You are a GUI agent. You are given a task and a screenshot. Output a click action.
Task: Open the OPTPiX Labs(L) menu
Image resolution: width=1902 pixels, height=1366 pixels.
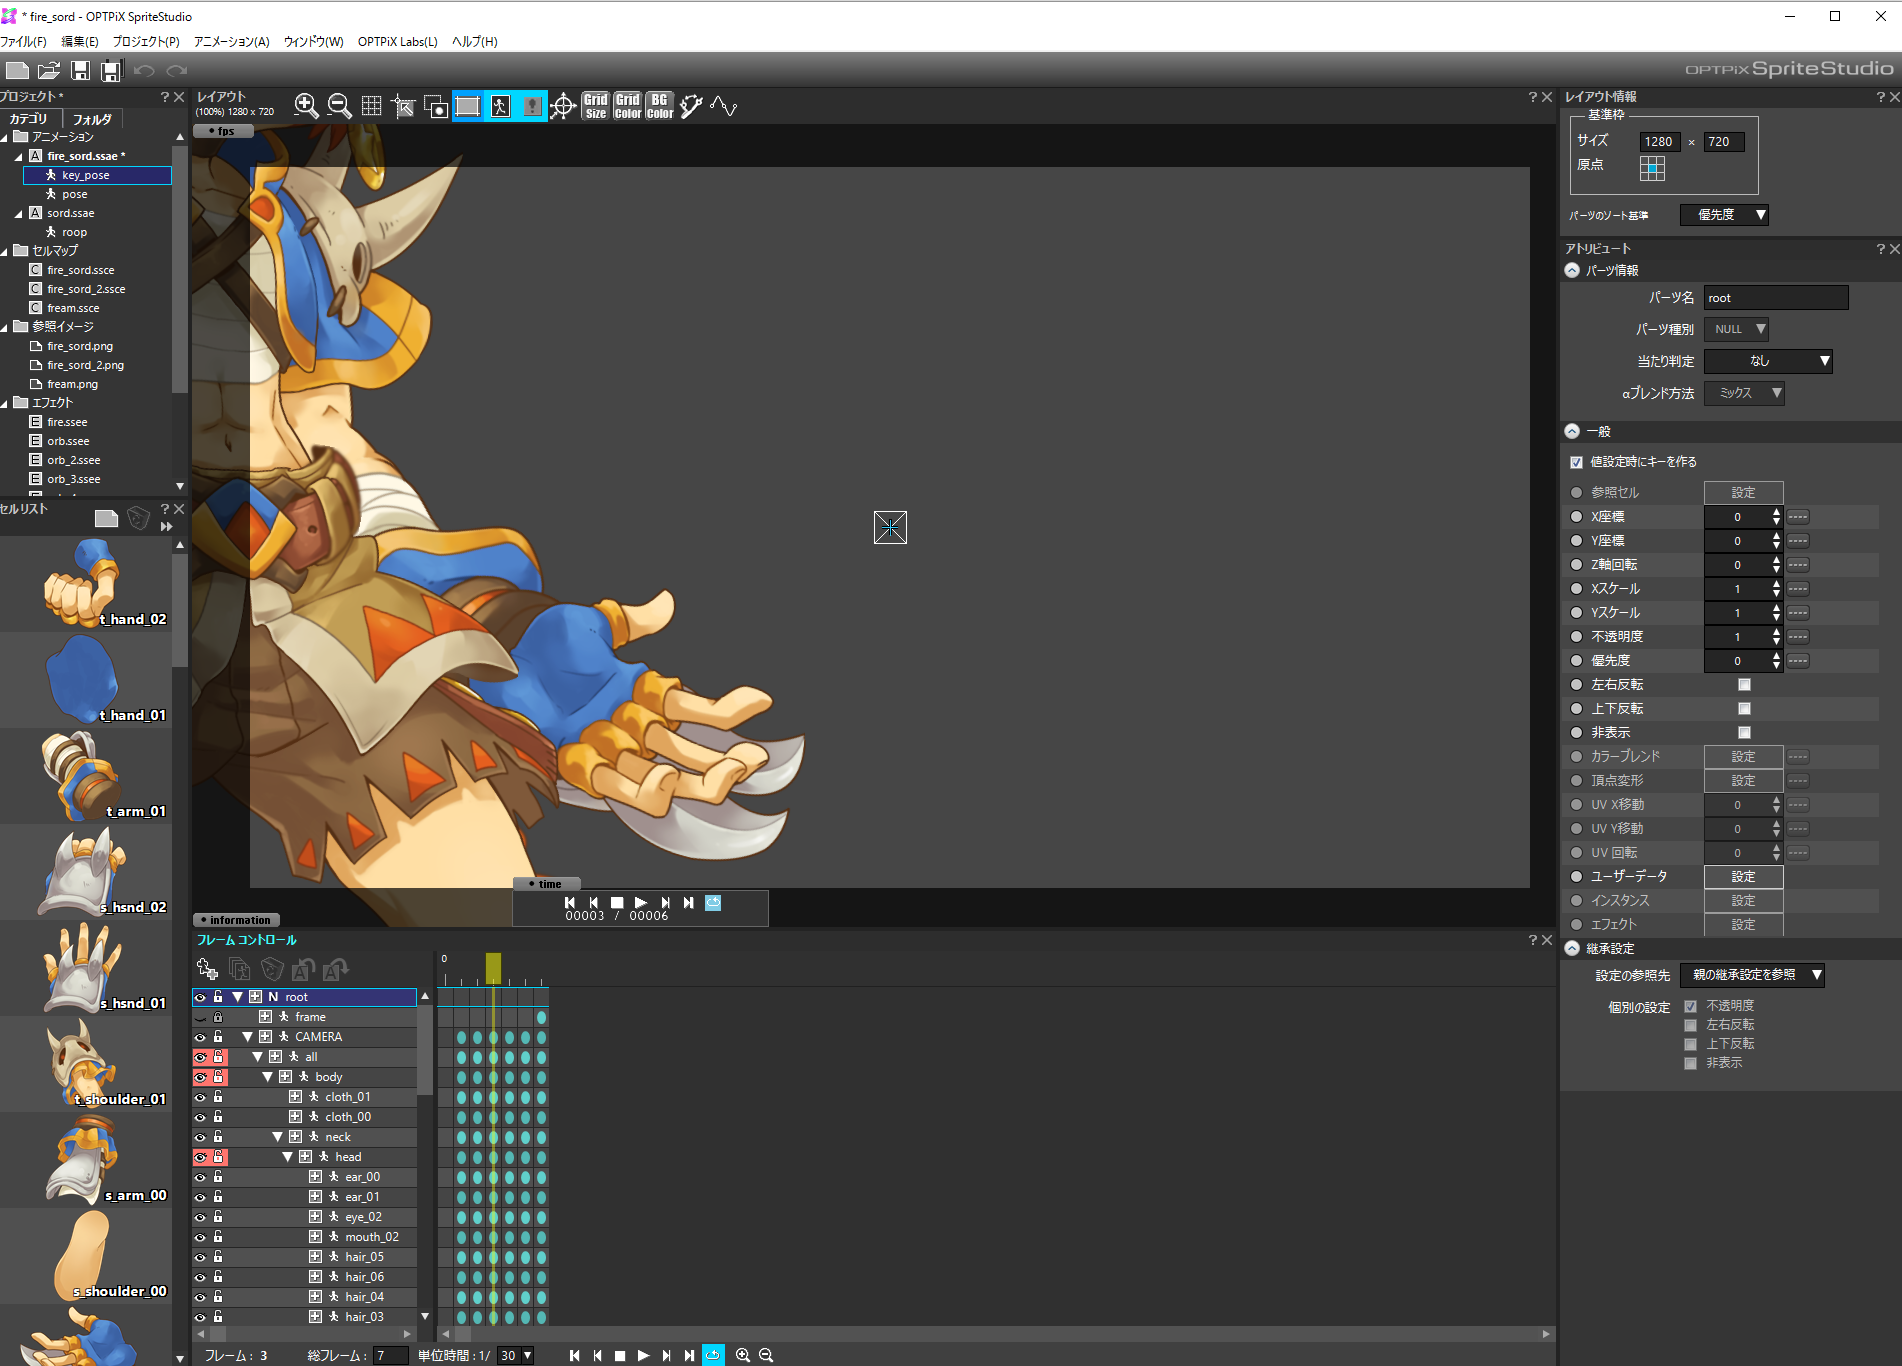[x=398, y=42]
